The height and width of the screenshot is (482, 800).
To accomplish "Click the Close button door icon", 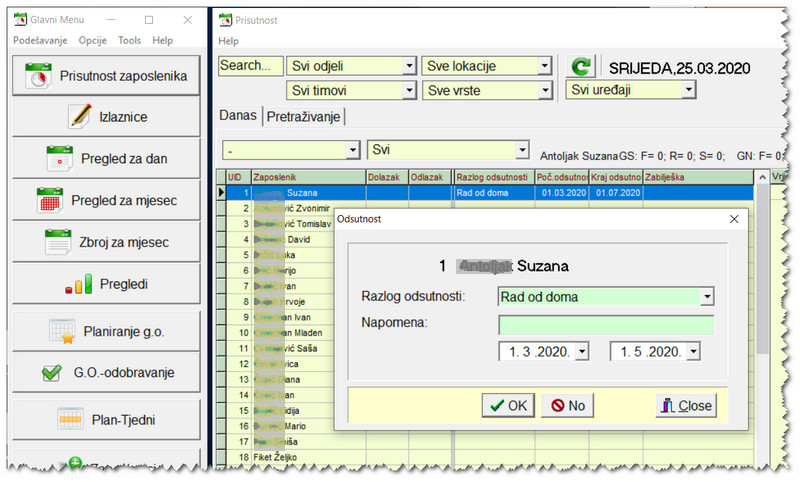I will click(667, 405).
